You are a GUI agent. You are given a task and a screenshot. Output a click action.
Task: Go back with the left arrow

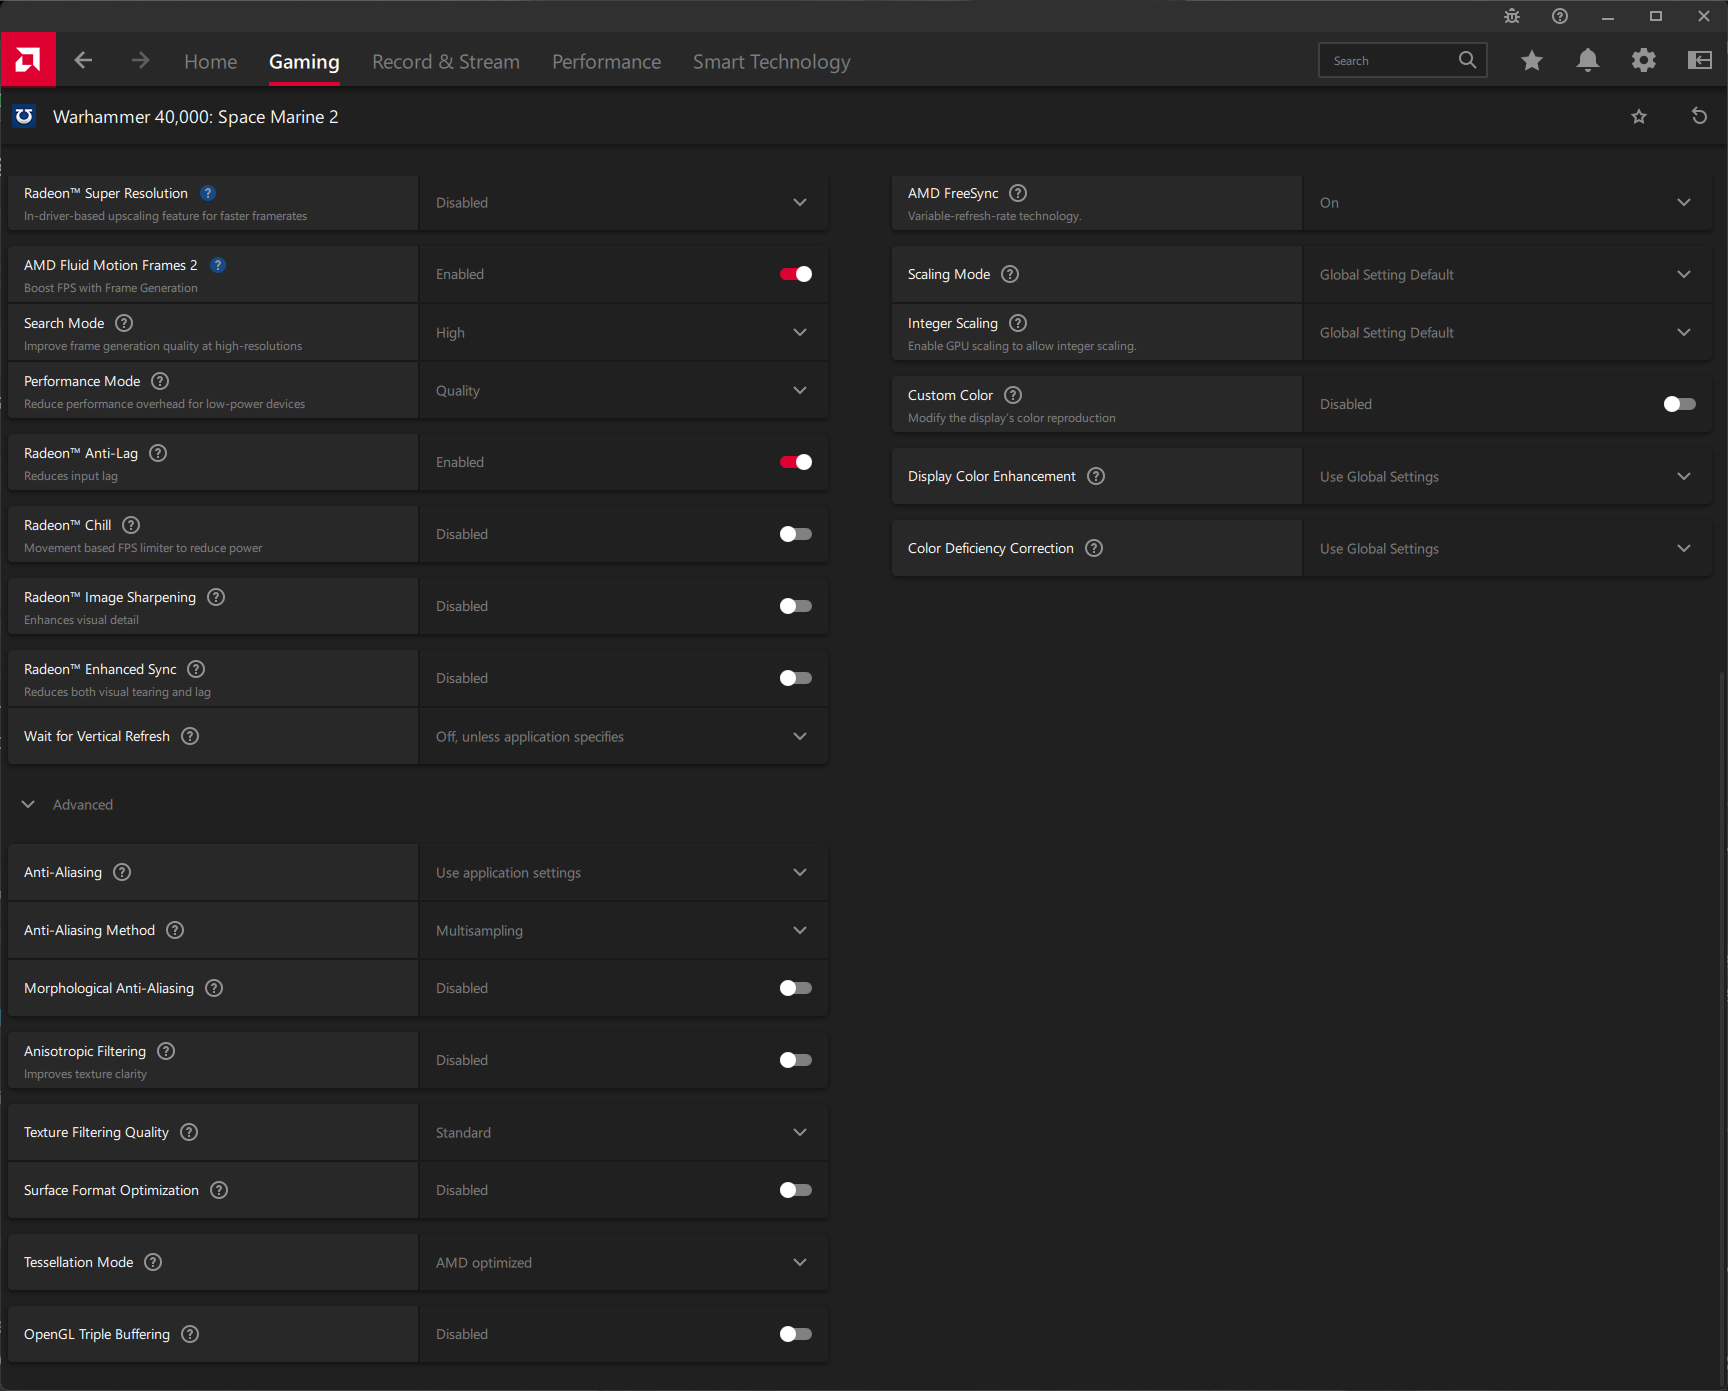83,61
